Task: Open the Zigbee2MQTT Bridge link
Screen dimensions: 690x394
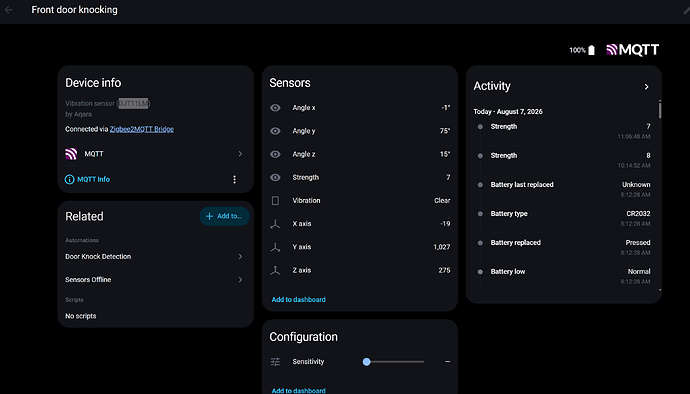Action: coord(142,129)
